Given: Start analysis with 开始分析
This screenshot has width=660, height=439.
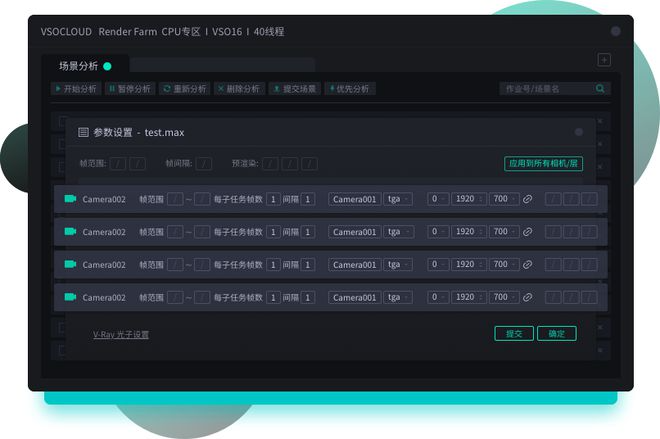Looking at the screenshot, I should click(76, 89).
